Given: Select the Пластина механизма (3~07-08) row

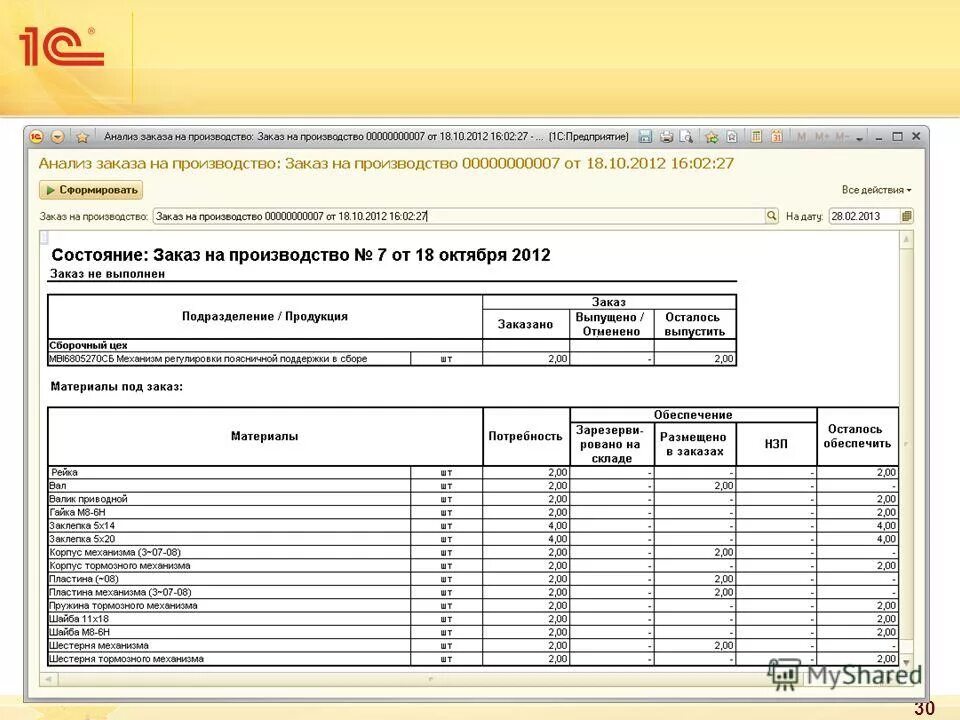Looking at the screenshot, I should click(473, 593).
